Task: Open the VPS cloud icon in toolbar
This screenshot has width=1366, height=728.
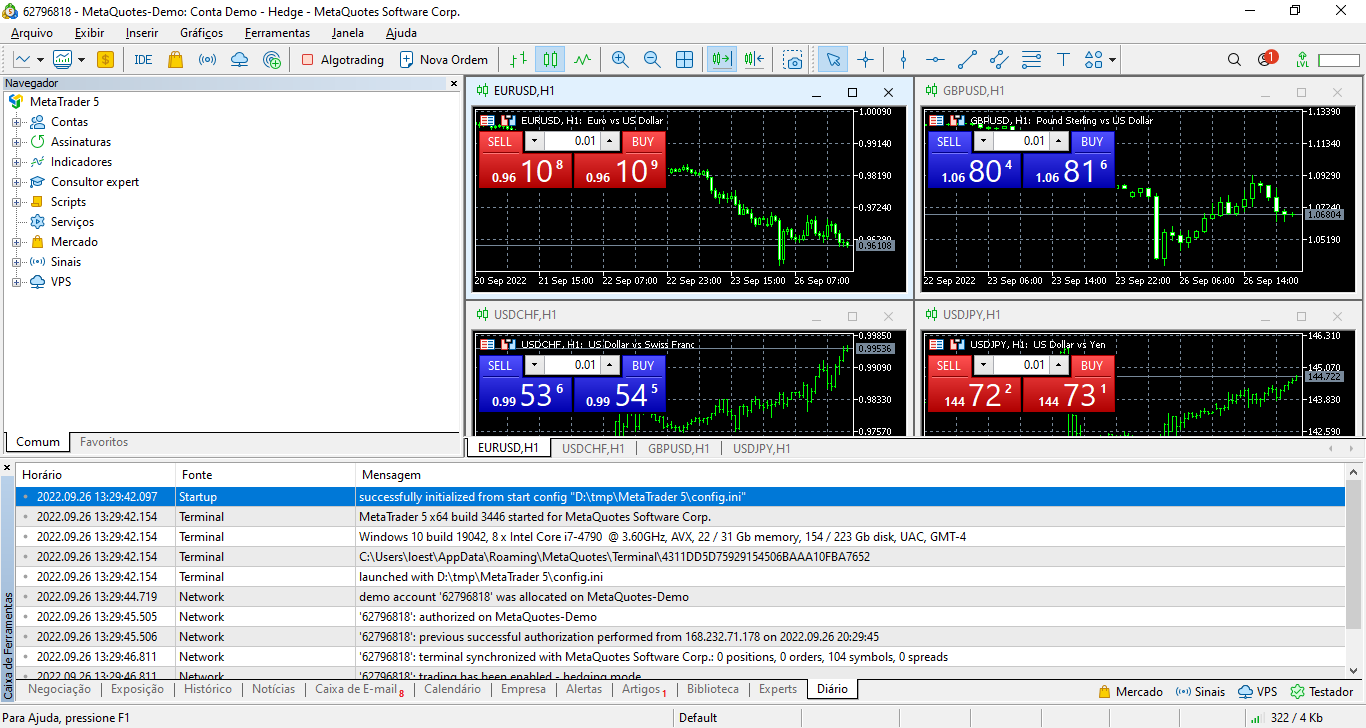Action: pyautogui.click(x=240, y=60)
